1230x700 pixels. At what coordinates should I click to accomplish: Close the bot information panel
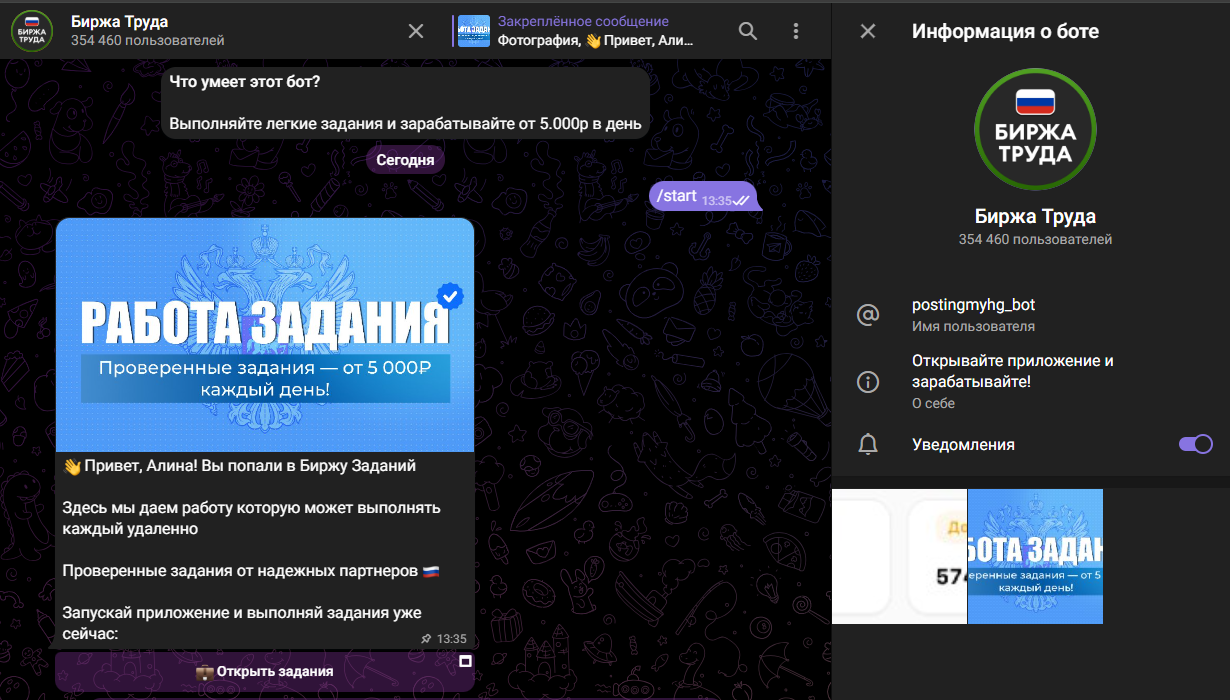click(868, 31)
